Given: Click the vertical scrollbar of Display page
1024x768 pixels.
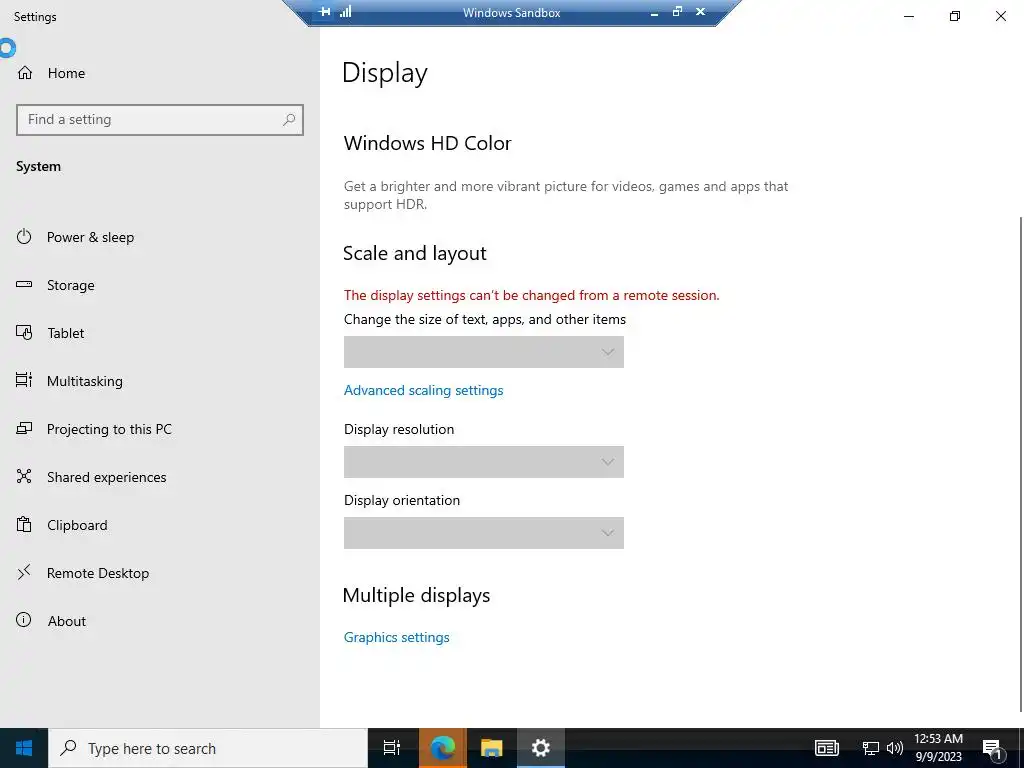Looking at the screenshot, I should pyautogui.click(x=1020, y=464).
